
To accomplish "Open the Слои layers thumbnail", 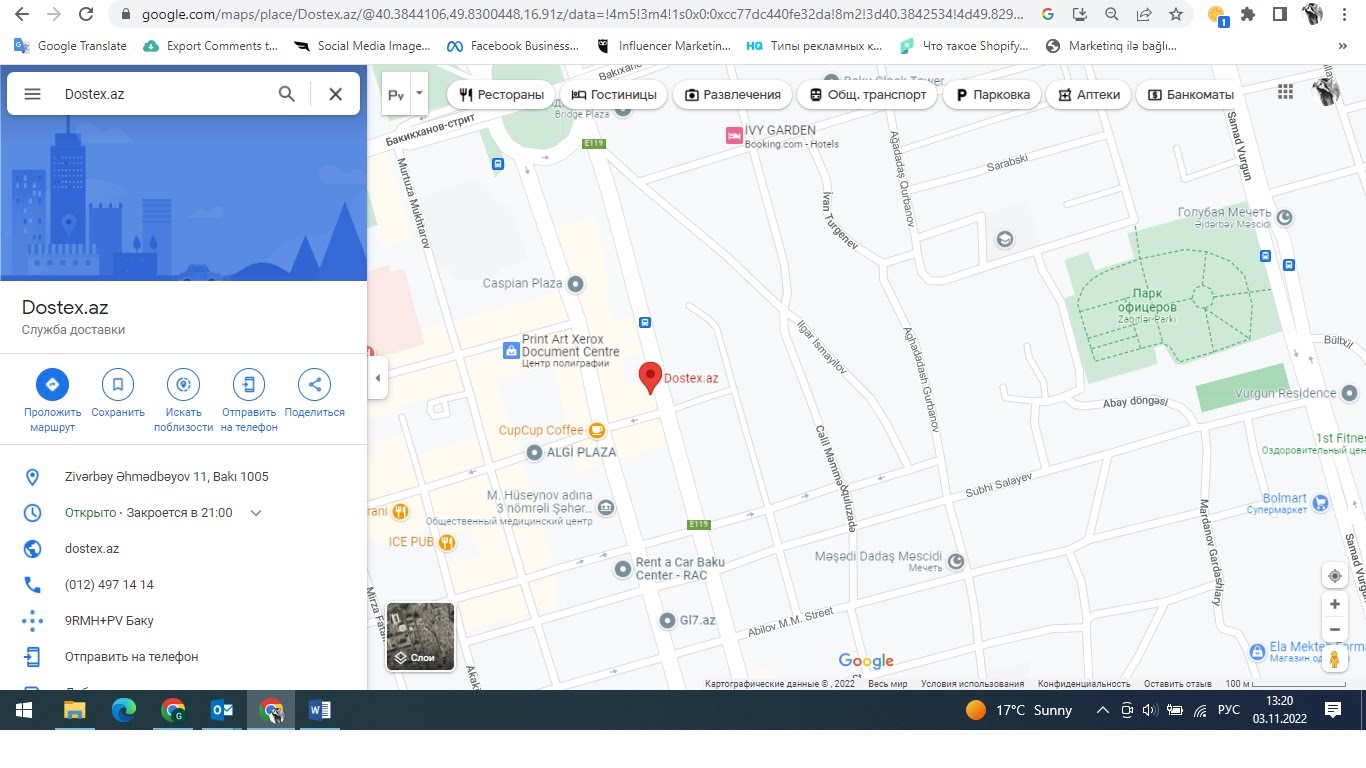I will (421, 636).
